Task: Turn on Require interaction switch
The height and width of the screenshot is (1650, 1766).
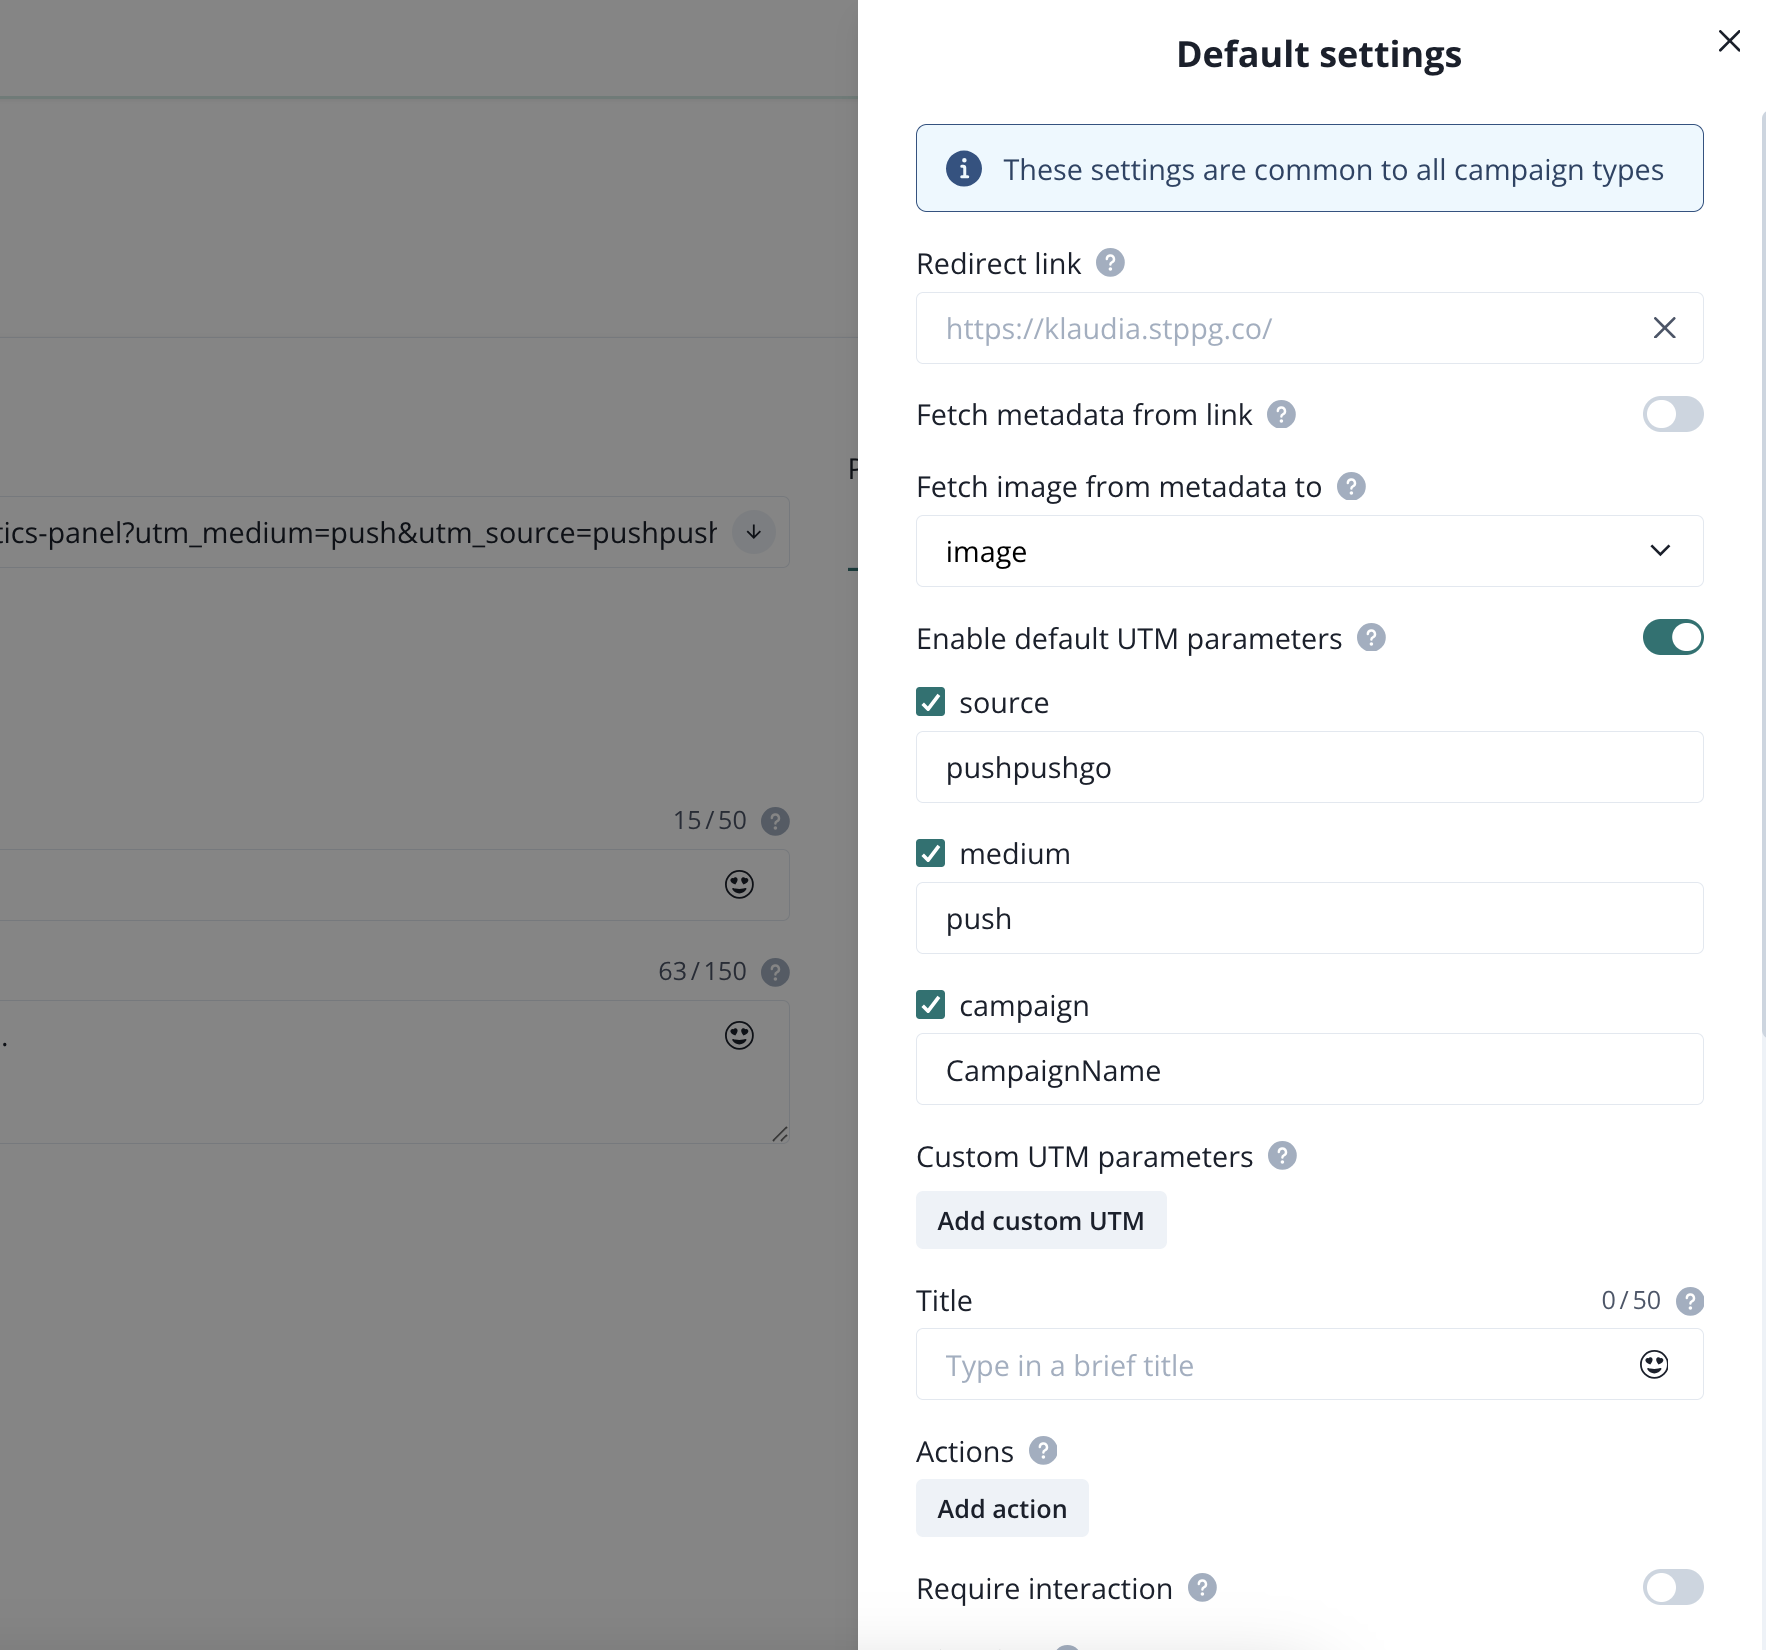Action: point(1672,1588)
